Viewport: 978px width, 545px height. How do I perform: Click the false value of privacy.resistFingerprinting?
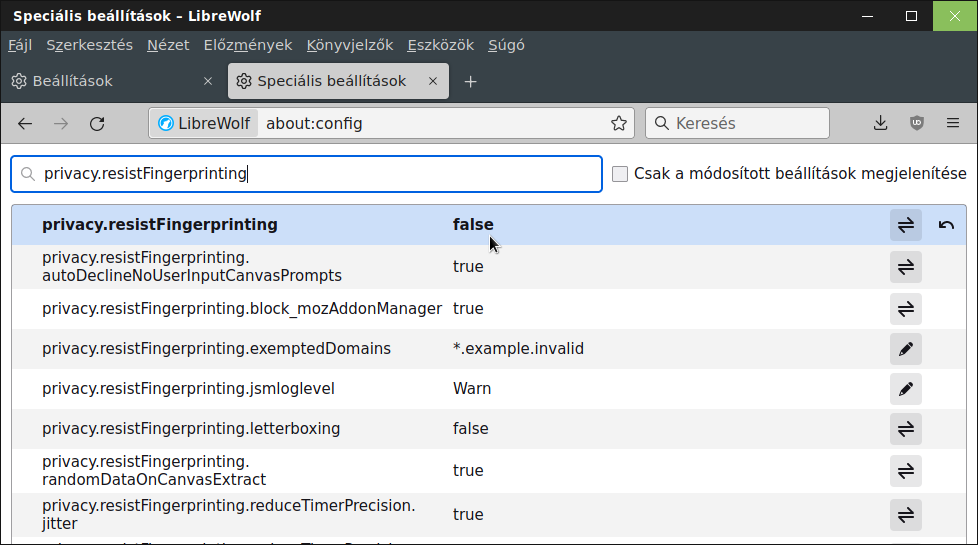[x=473, y=224]
